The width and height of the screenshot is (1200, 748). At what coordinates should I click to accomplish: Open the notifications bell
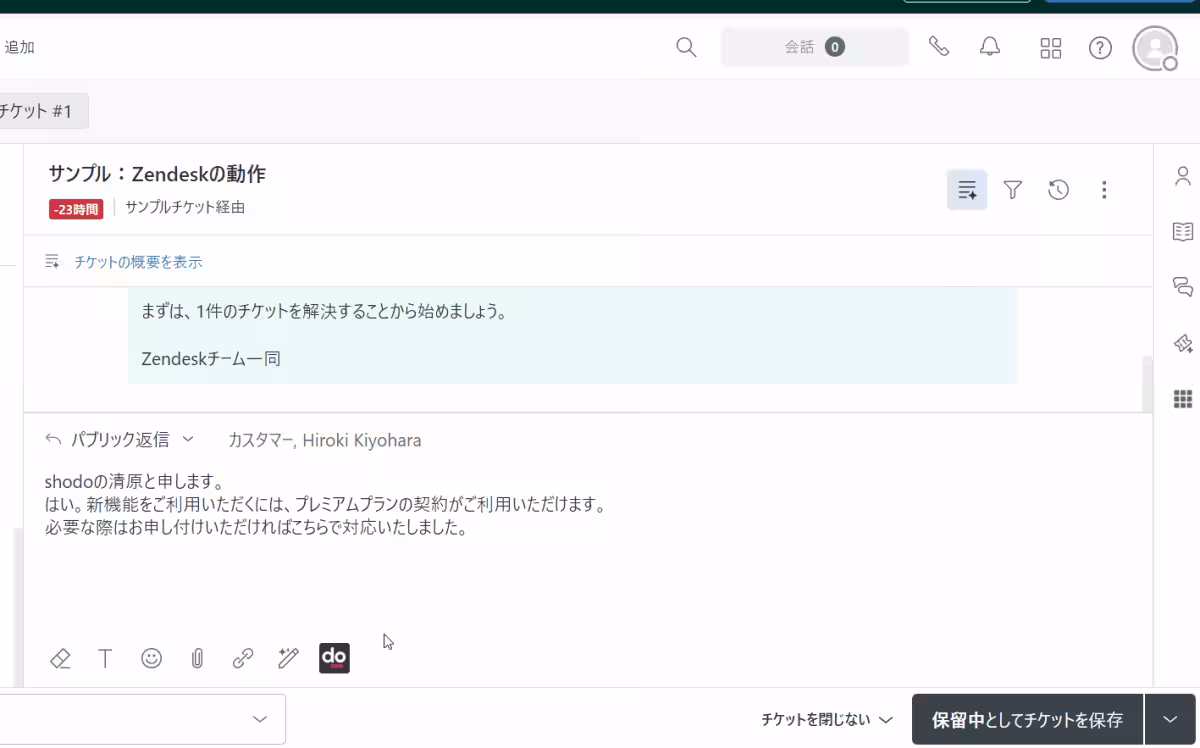tap(989, 47)
